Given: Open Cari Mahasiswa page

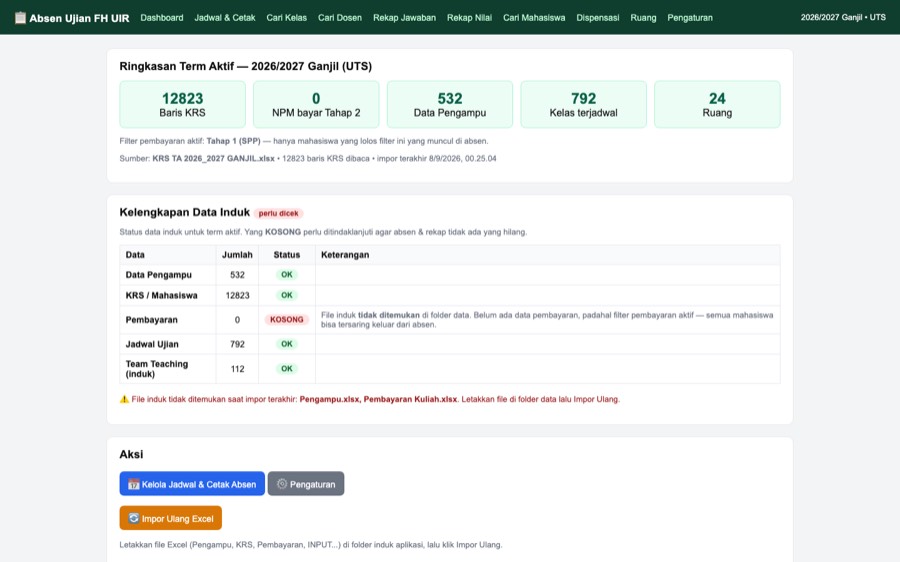Looking at the screenshot, I should click(x=534, y=18).
